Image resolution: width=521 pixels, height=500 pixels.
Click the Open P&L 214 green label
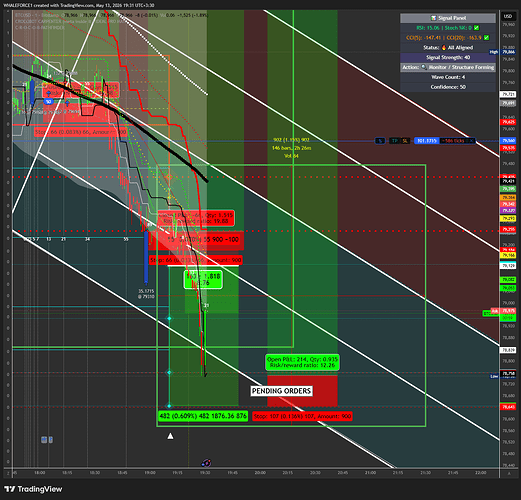302,362
